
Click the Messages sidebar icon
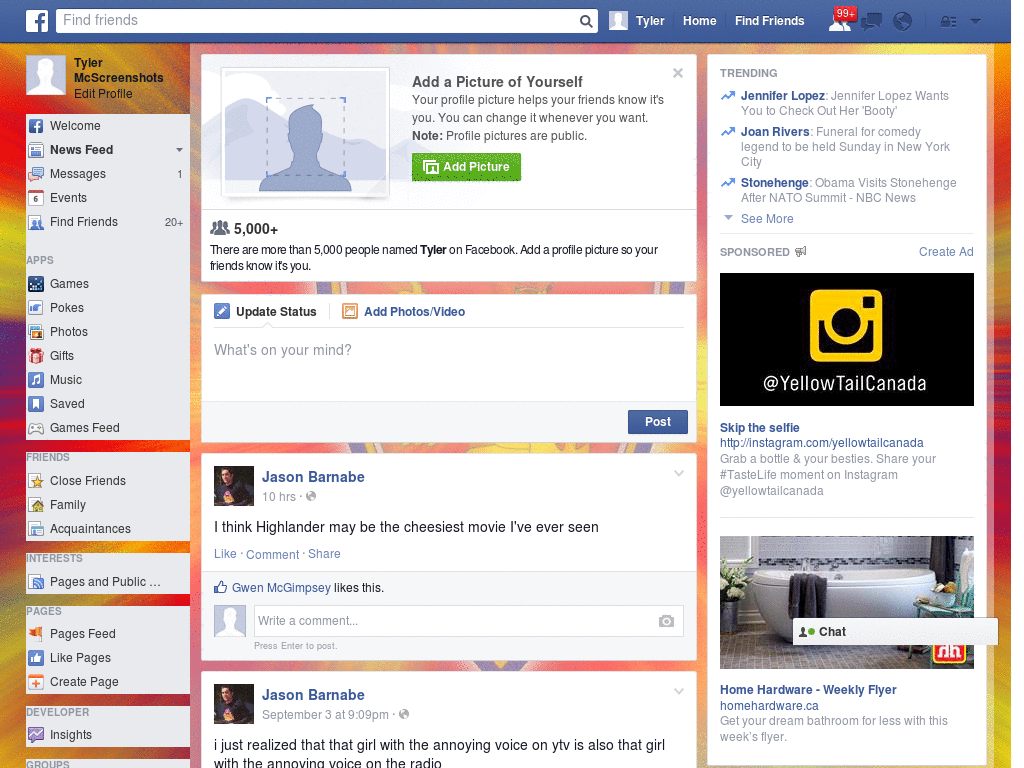[x=36, y=174]
